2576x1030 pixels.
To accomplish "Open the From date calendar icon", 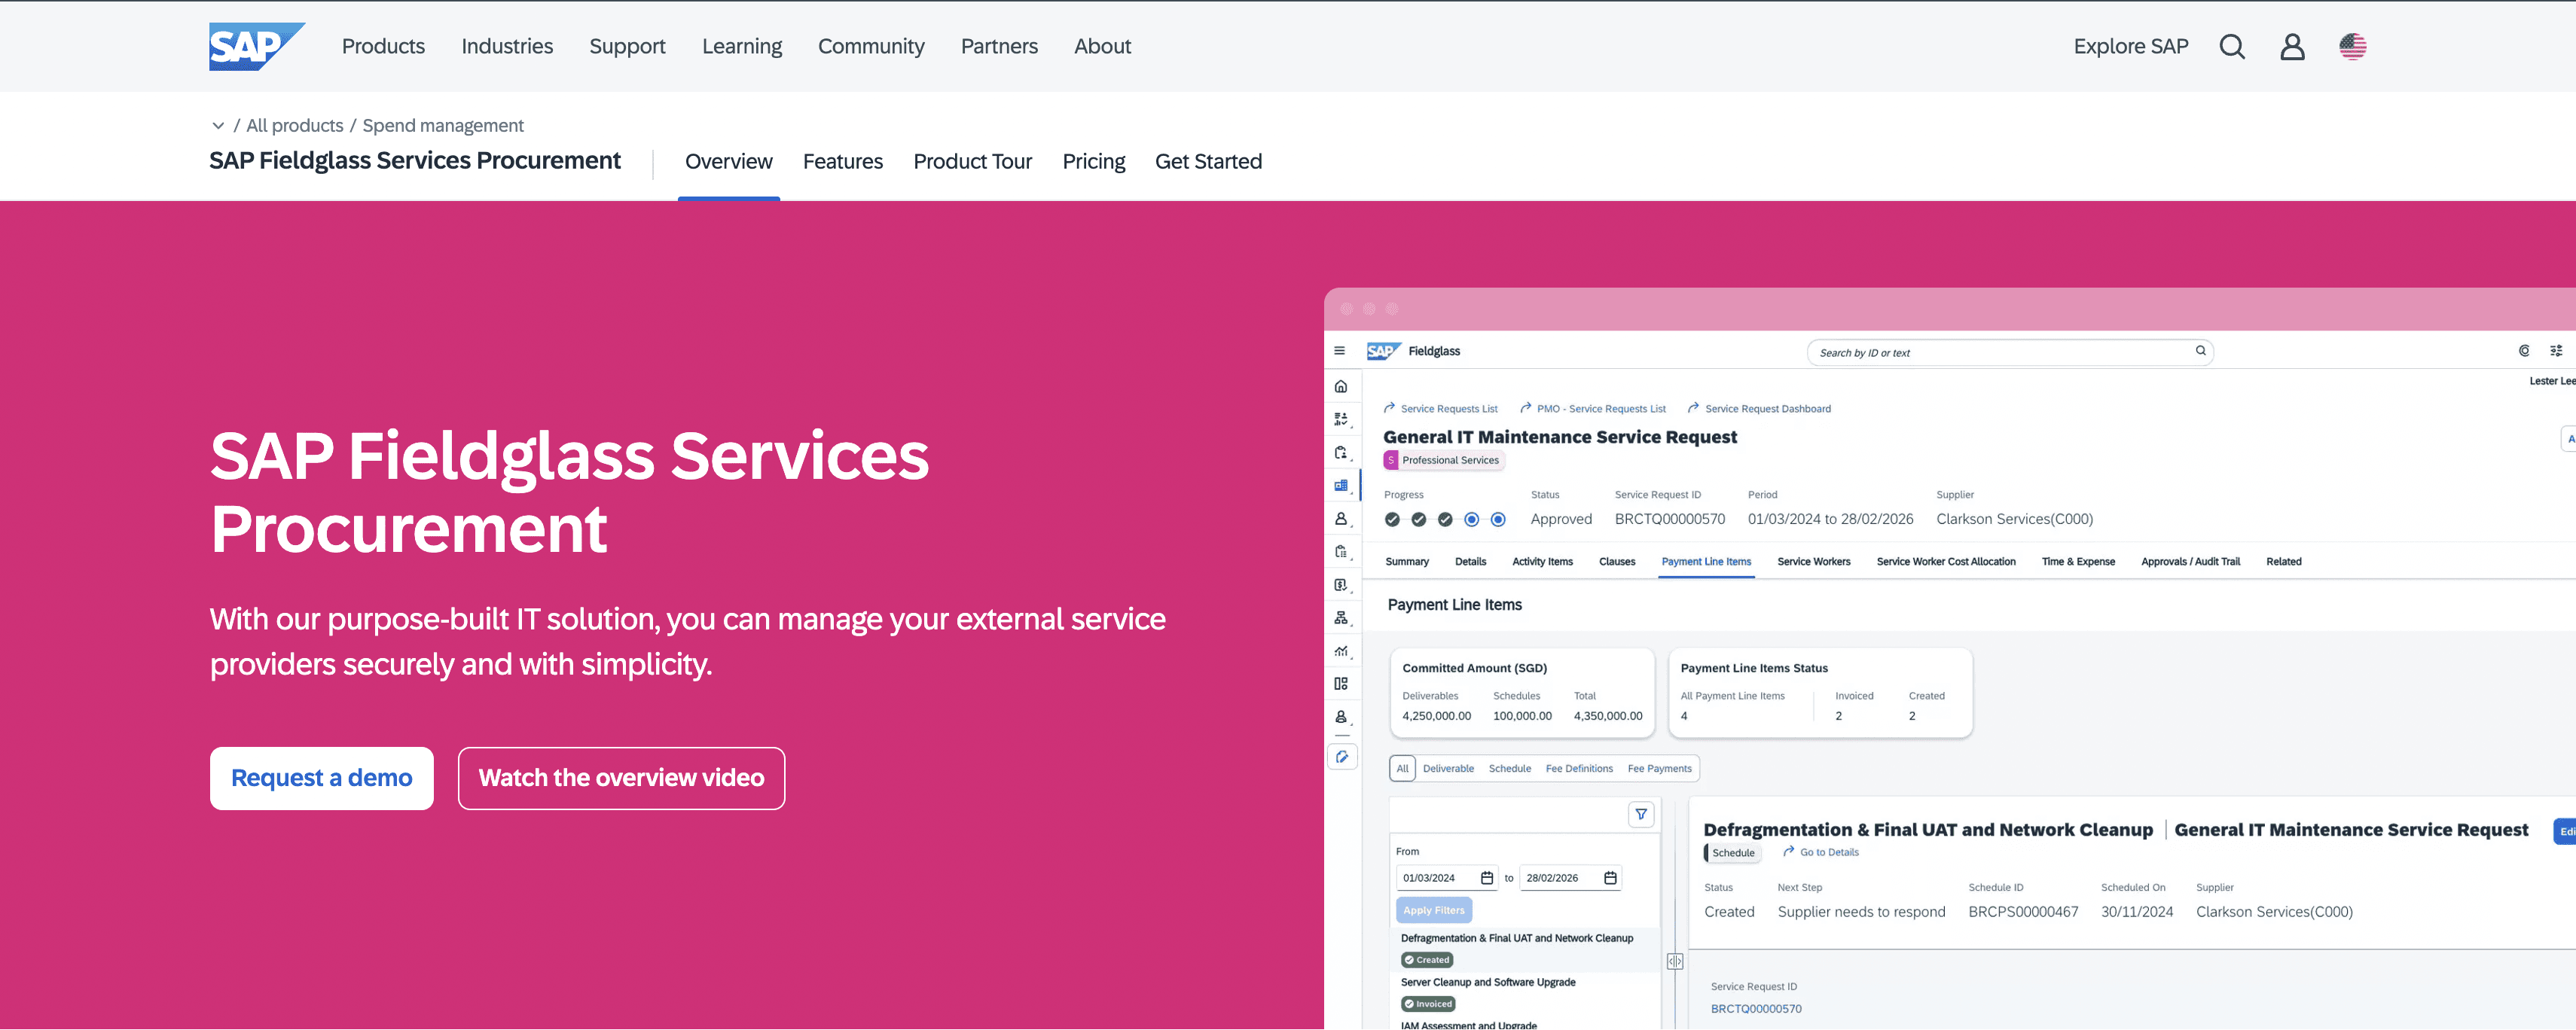I will pos(1487,878).
